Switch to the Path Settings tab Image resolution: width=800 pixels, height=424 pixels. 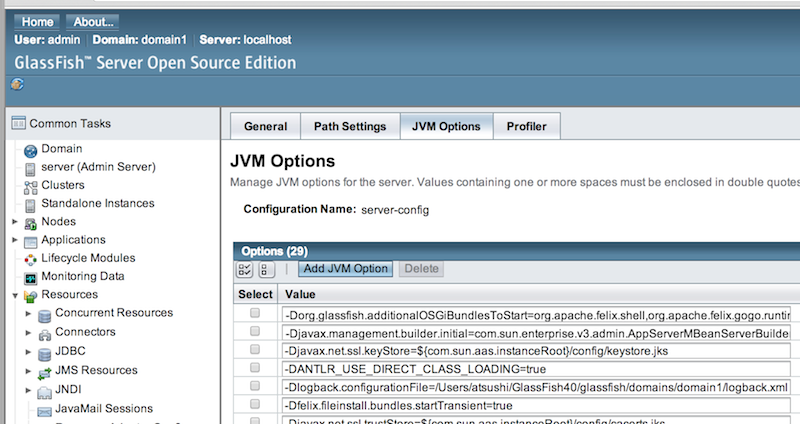349,126
